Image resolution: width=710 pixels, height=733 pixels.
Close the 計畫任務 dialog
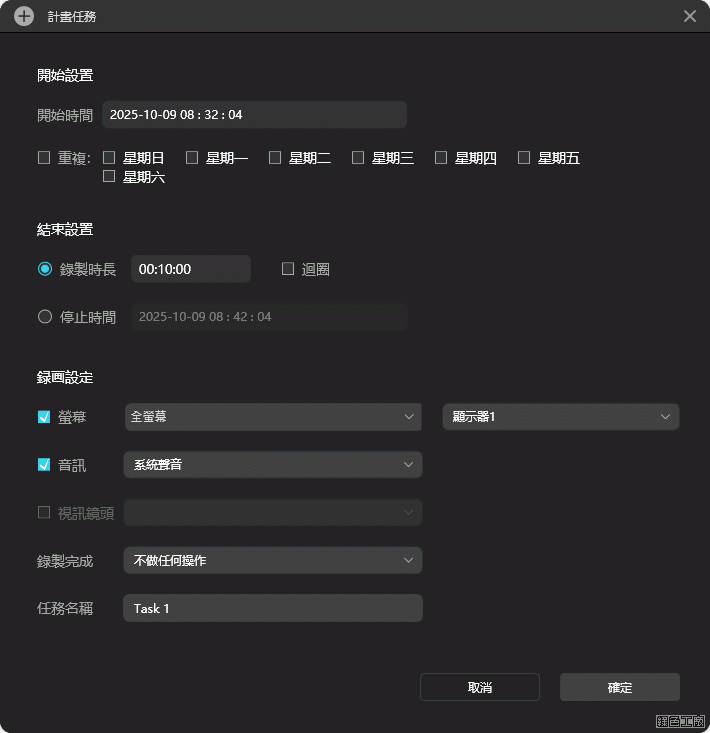click(690, 17)
